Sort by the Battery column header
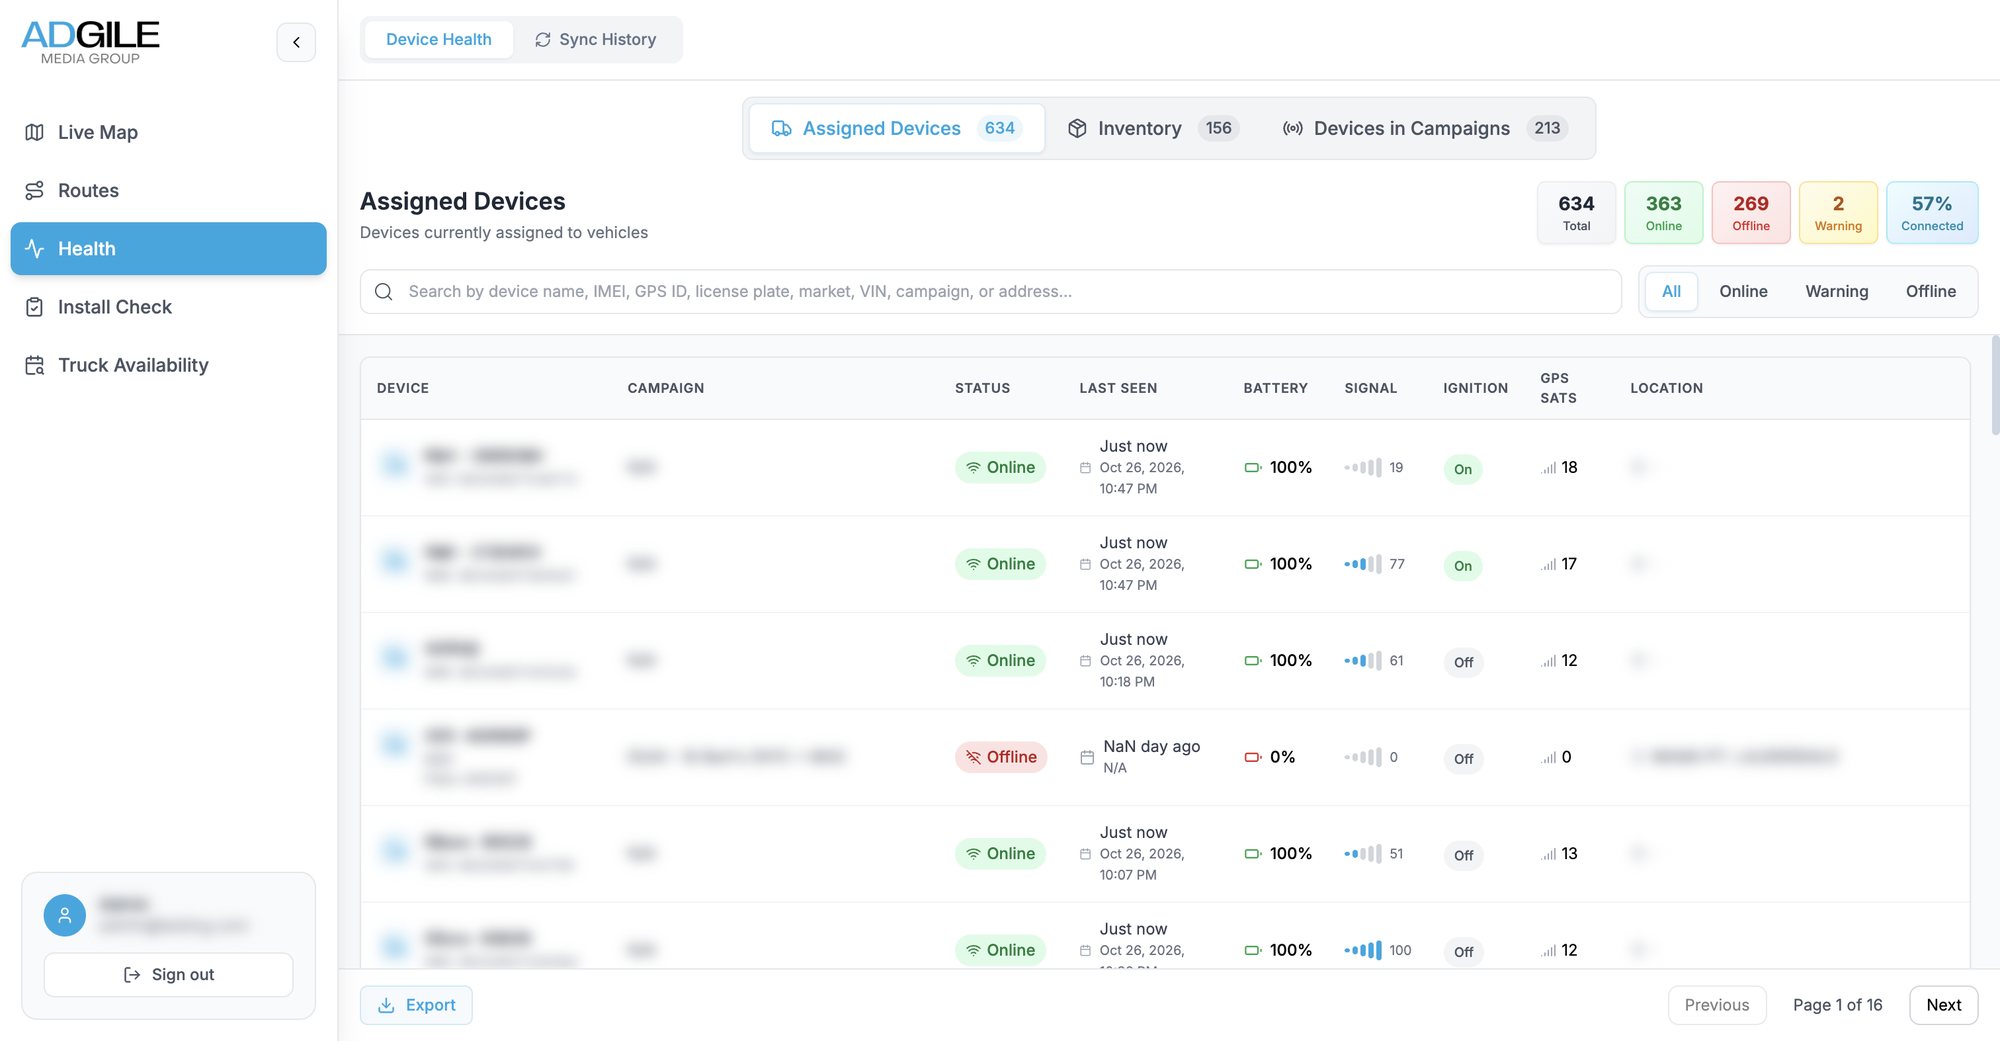This screenshot has height=1041, width=2000. click(1275, 388)
